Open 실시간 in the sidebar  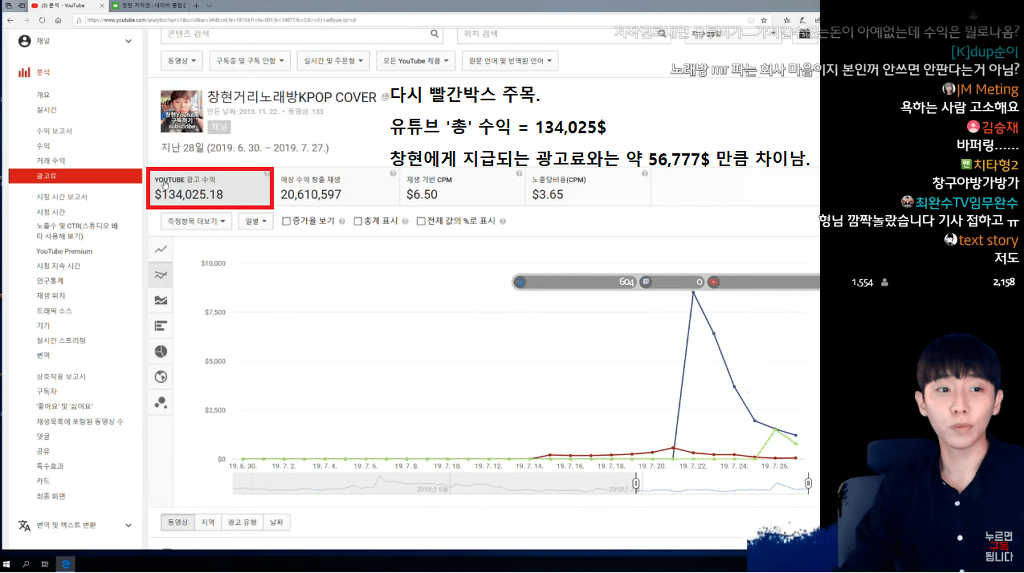point(46,110)
